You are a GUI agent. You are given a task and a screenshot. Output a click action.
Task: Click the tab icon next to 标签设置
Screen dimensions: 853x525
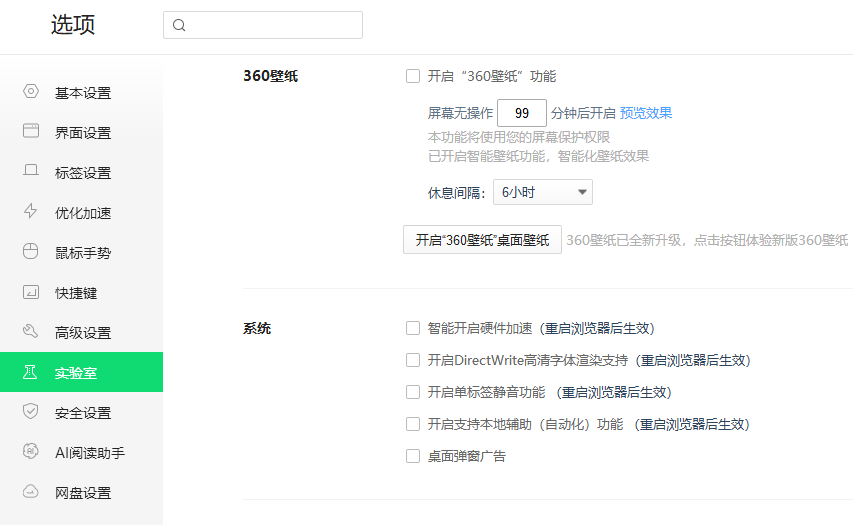pos(31,171)
